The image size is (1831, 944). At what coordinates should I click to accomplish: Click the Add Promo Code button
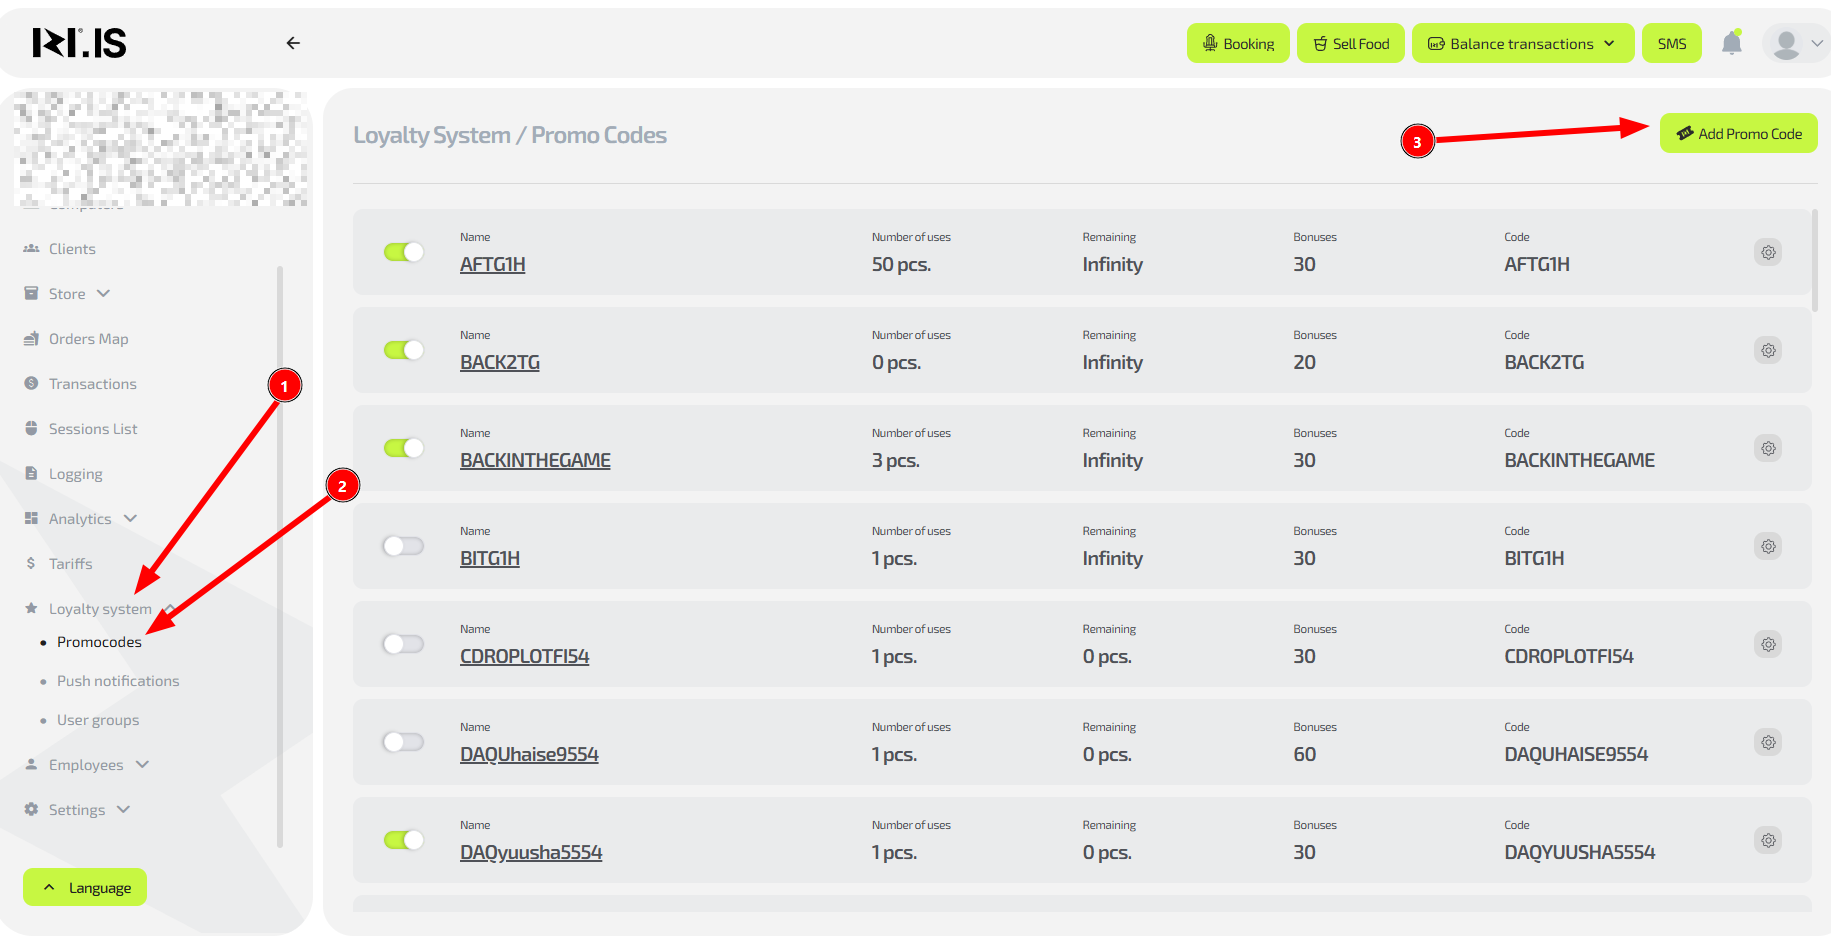1738,134
